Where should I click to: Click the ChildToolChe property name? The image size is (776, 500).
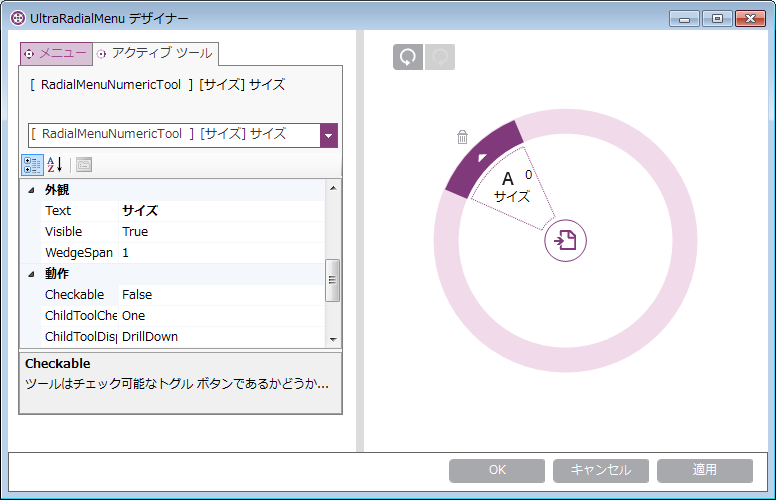pyautogui.click(x=81, y=316)
